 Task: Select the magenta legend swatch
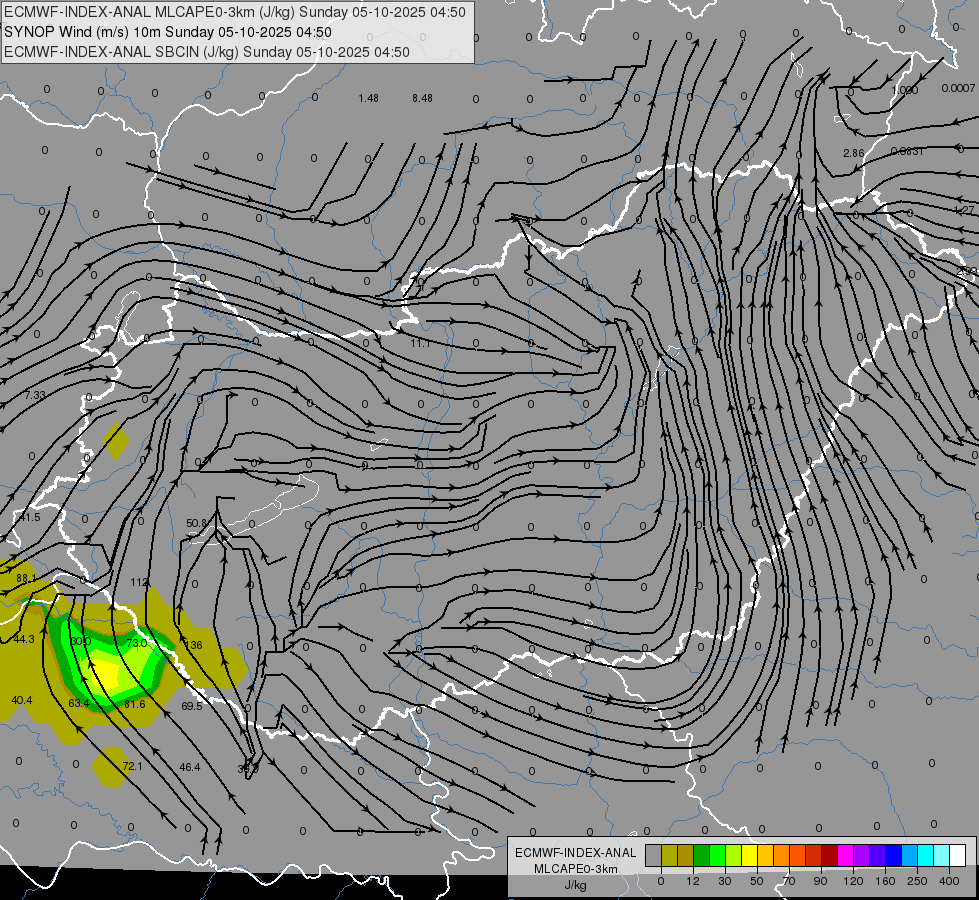[845, 856]
